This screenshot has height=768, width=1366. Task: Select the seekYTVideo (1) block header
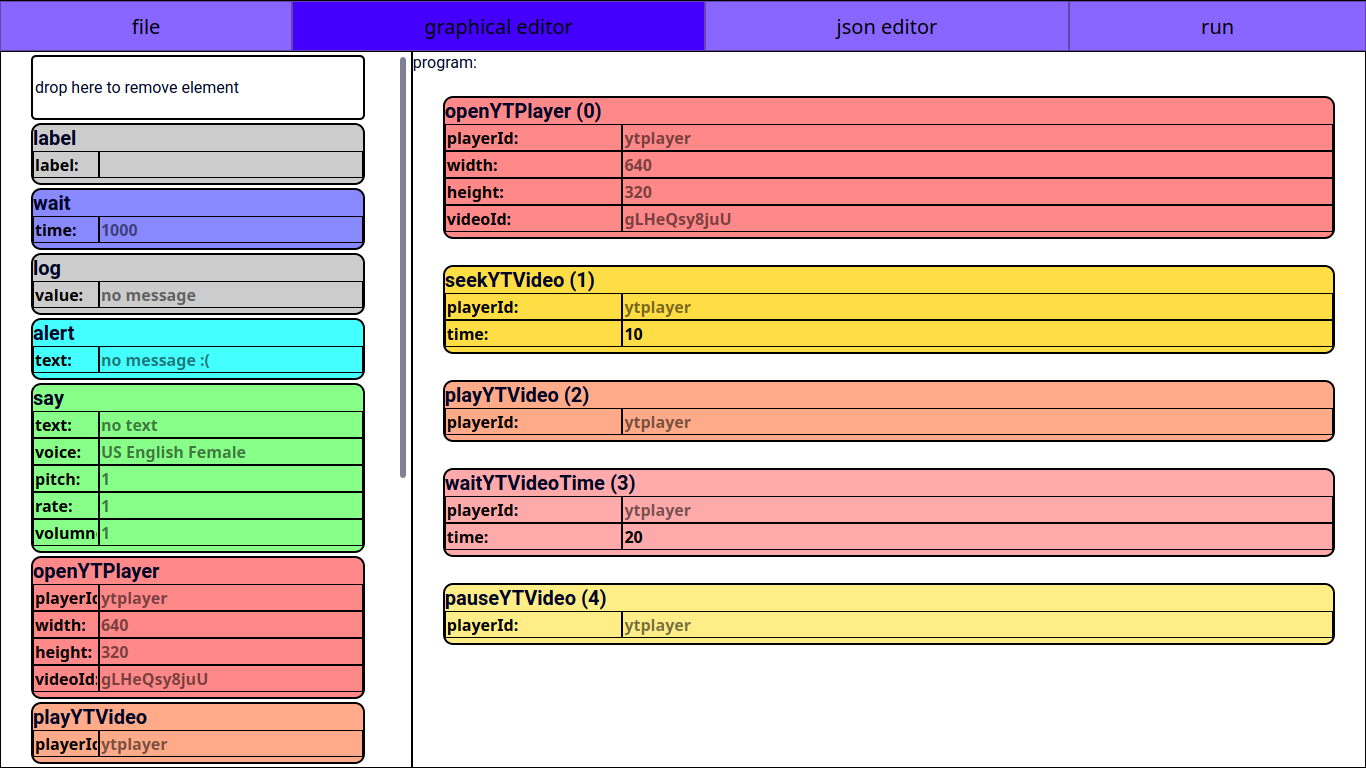click(x=888, y=280)
